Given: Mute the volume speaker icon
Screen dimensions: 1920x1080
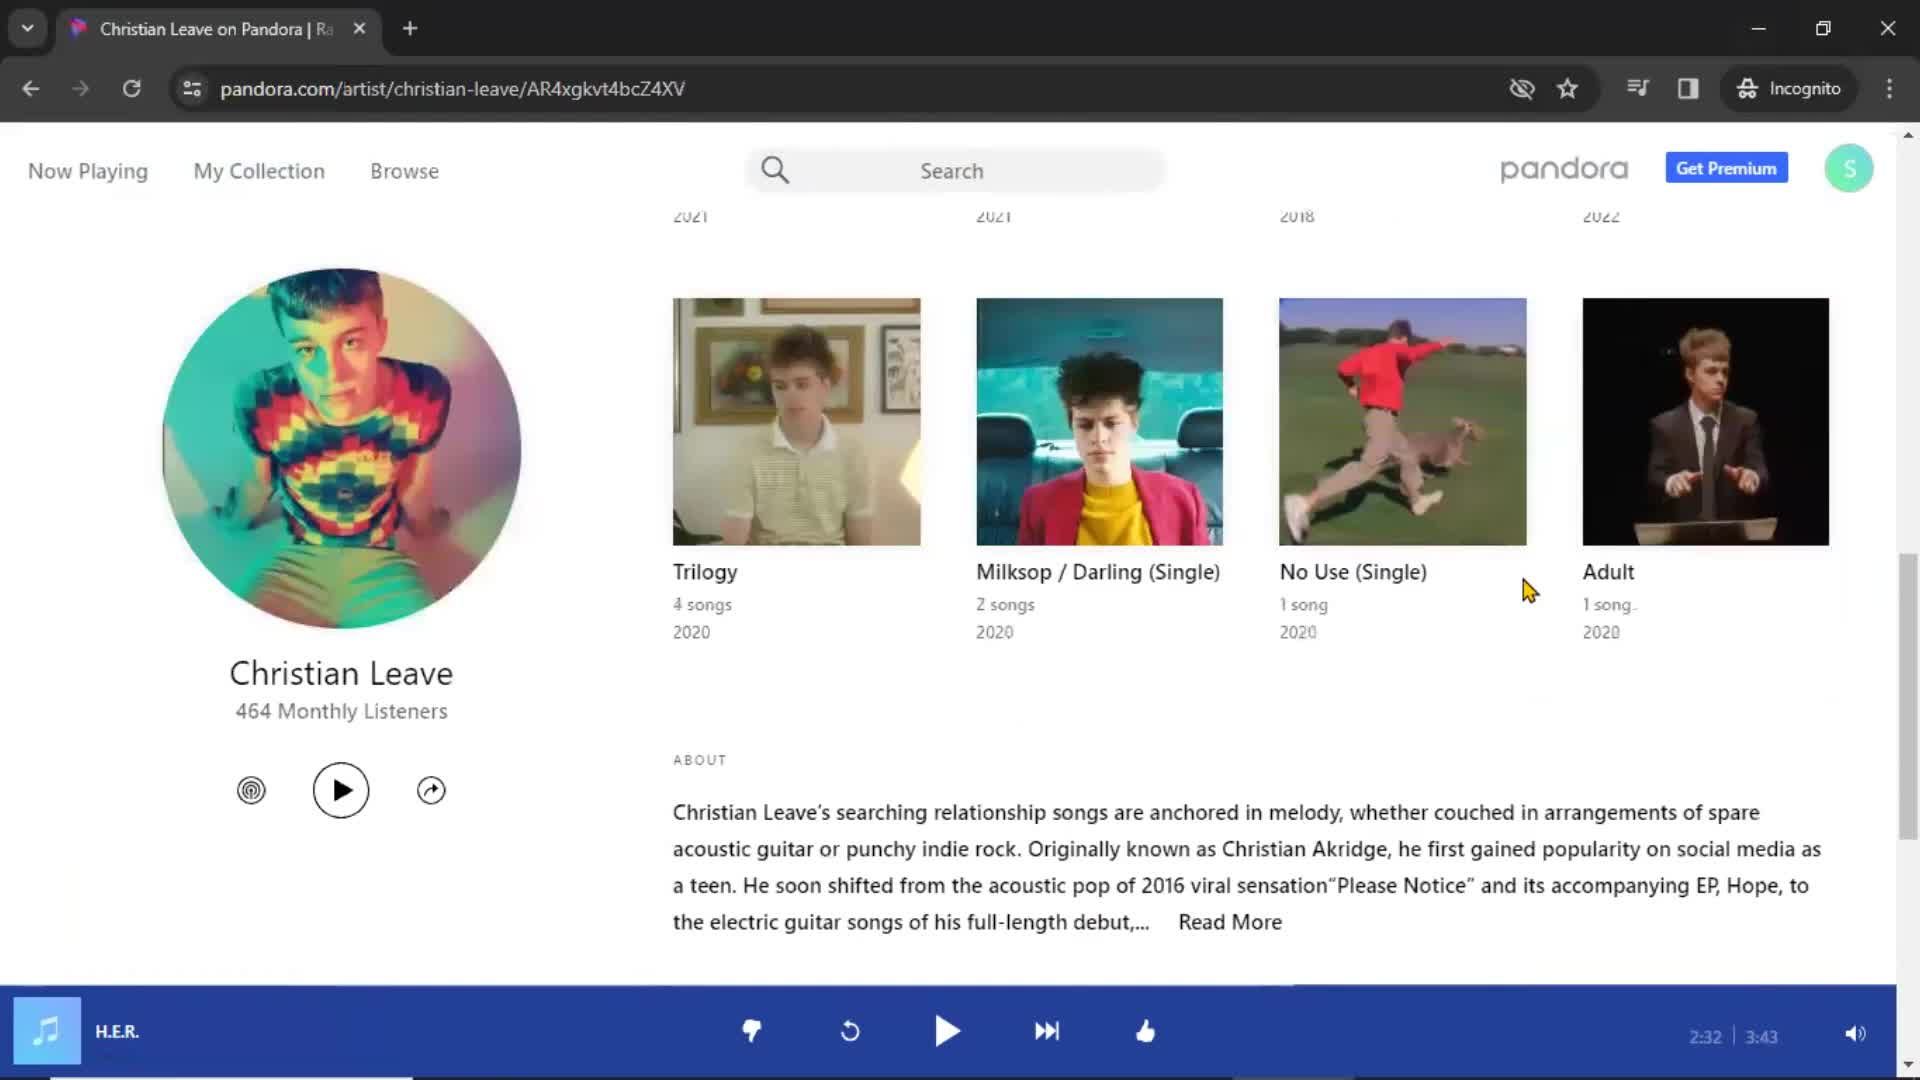Looking at the screenshot, I should pyautogui.click(x=1855, y=1034).
